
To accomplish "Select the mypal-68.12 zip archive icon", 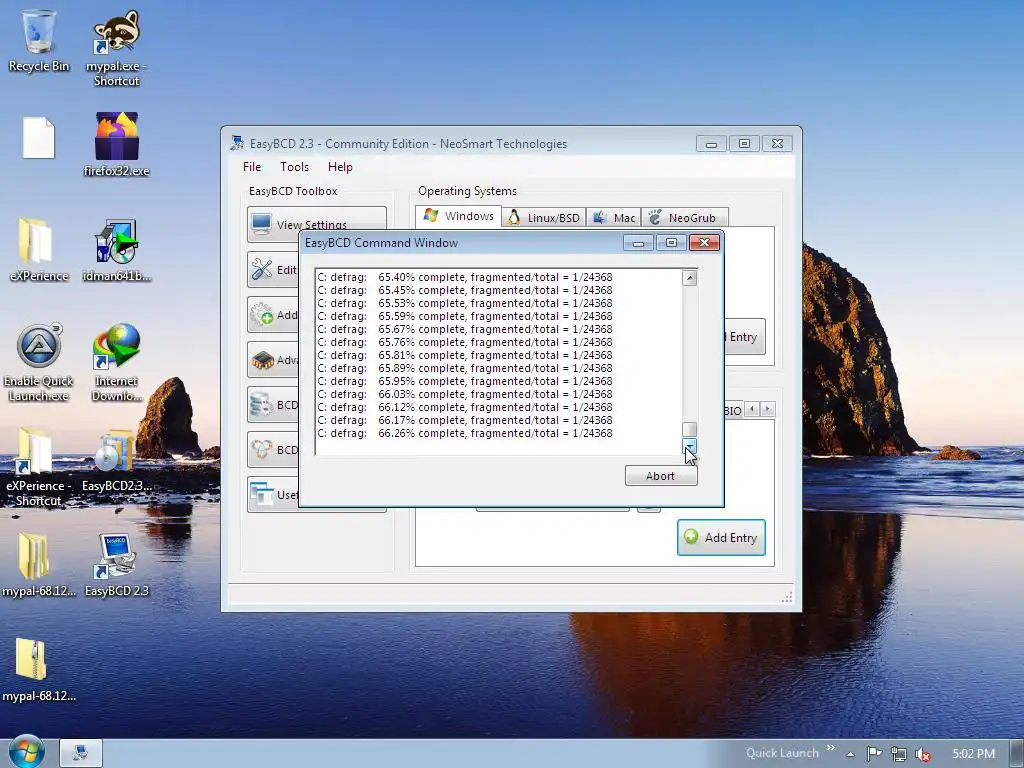I will [39, 669].
